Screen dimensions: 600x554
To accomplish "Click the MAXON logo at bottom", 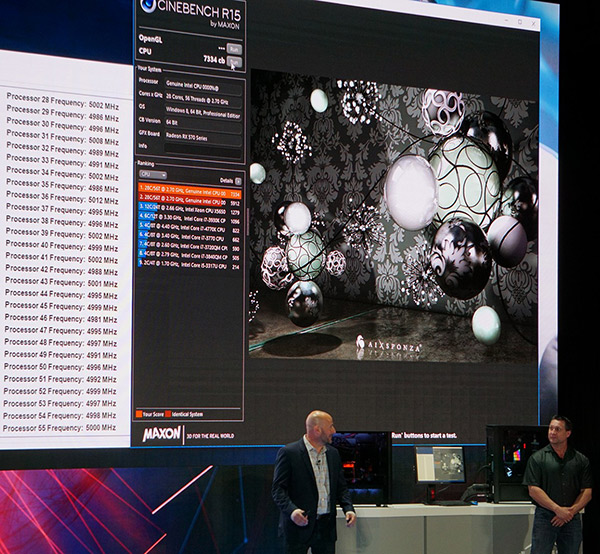I will coord(161,433).
